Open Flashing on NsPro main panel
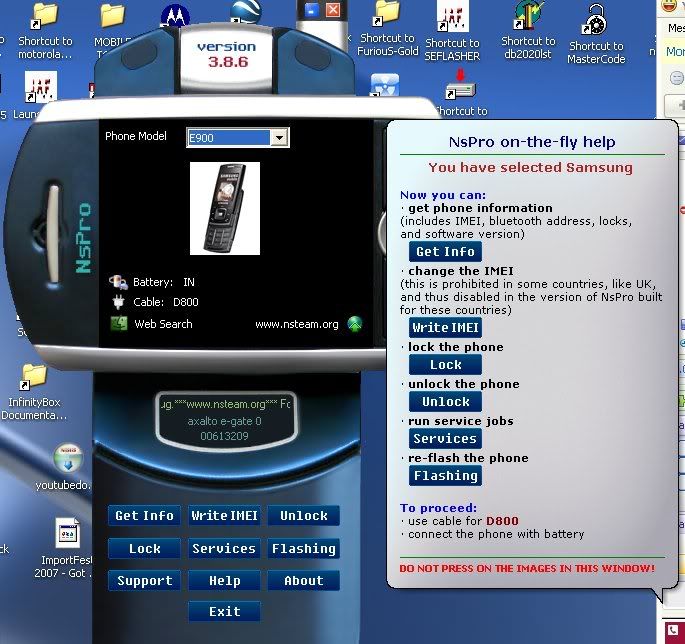Image resolution: width=685 pixels, height=644 pixels. (x=304, y=548)
